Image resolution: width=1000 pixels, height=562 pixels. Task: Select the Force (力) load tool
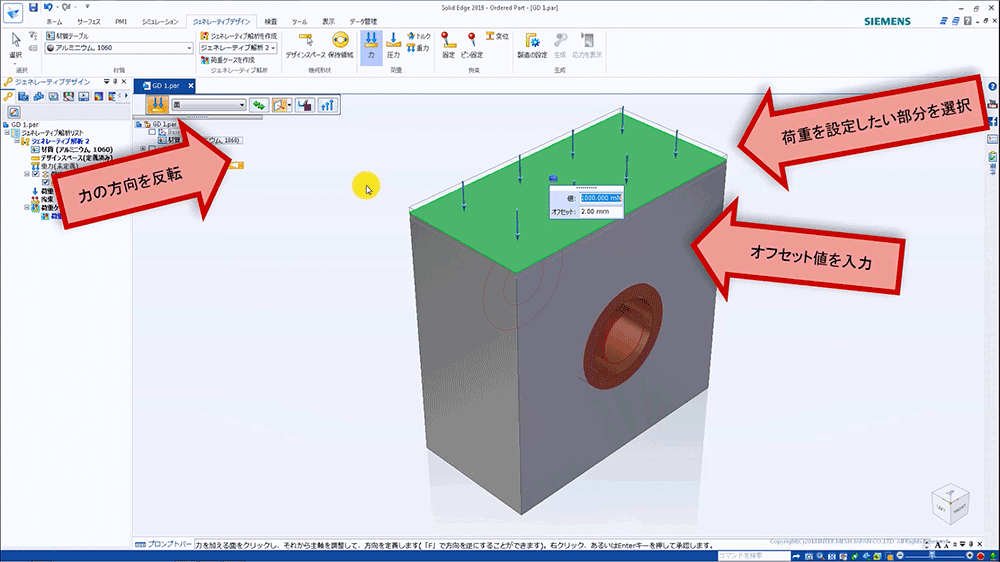point(371,46)
